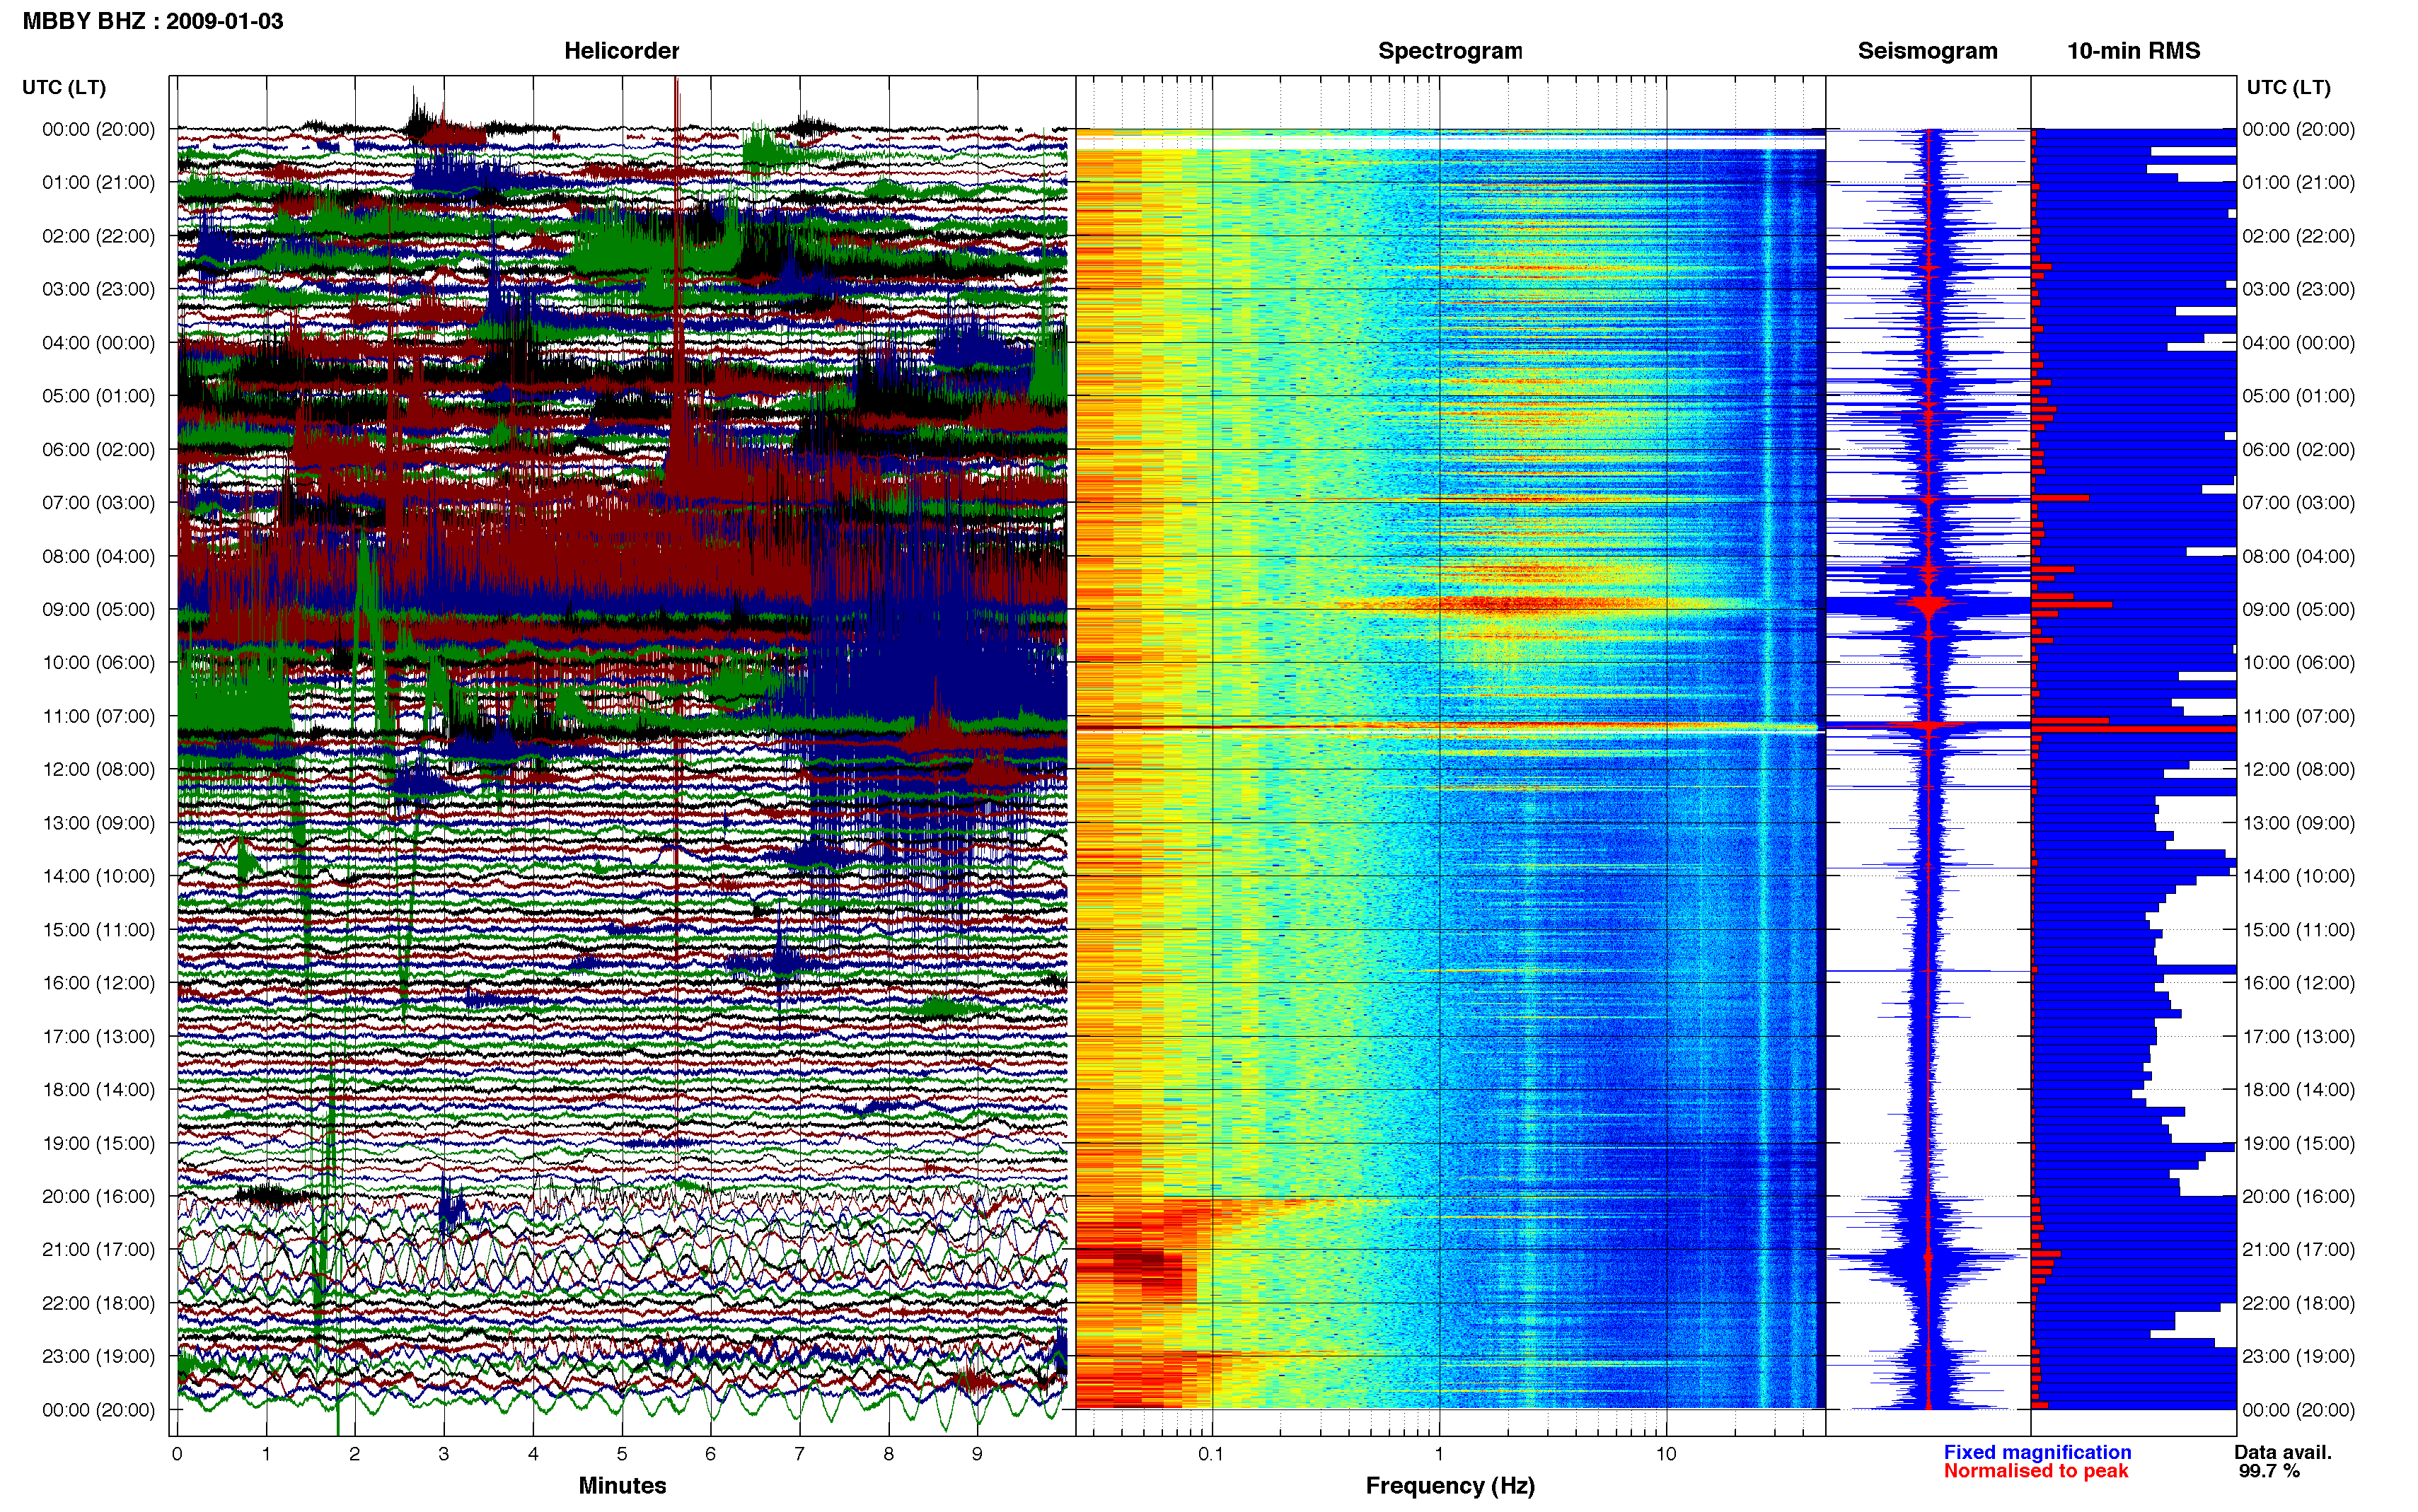Click the right 'UTC (LT)' axis label

click(2288, 88)
